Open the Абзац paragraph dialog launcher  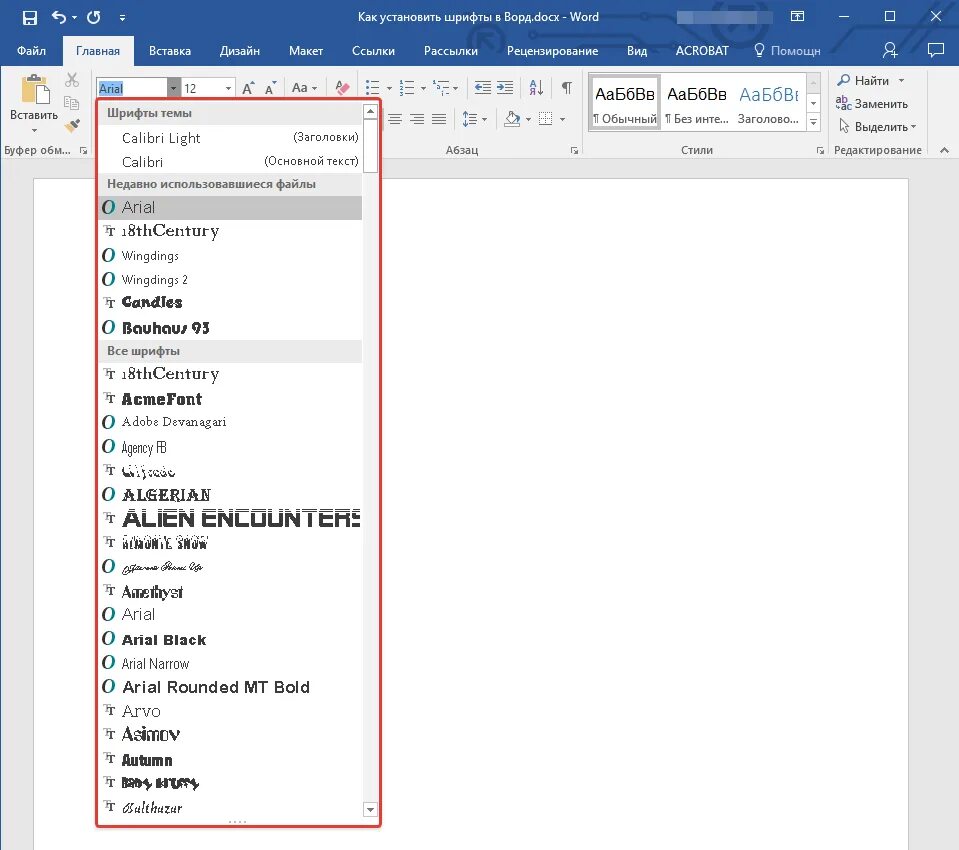(574, 150)
